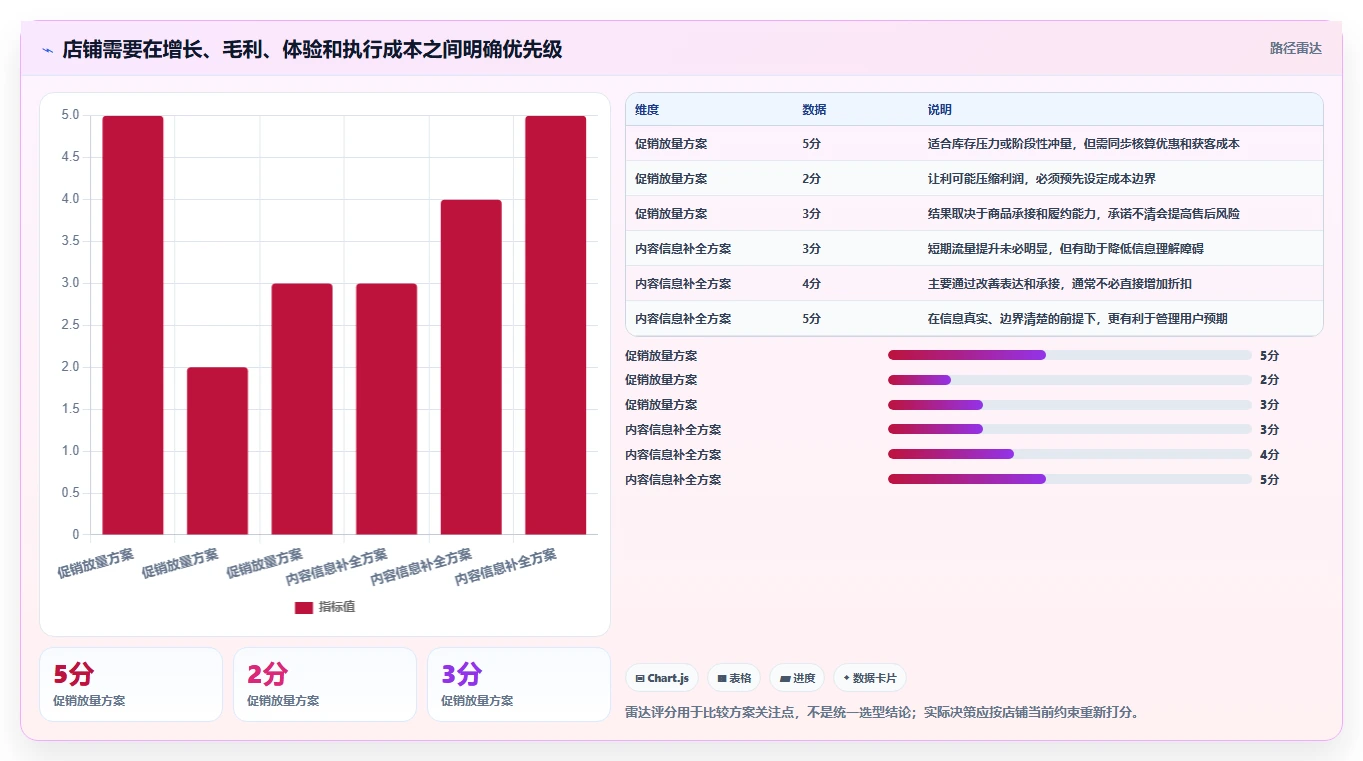Click the 促销放量方案 bar reaching 5.0
This screenshot has height=761, width=1363.
(x=133, y=325)
